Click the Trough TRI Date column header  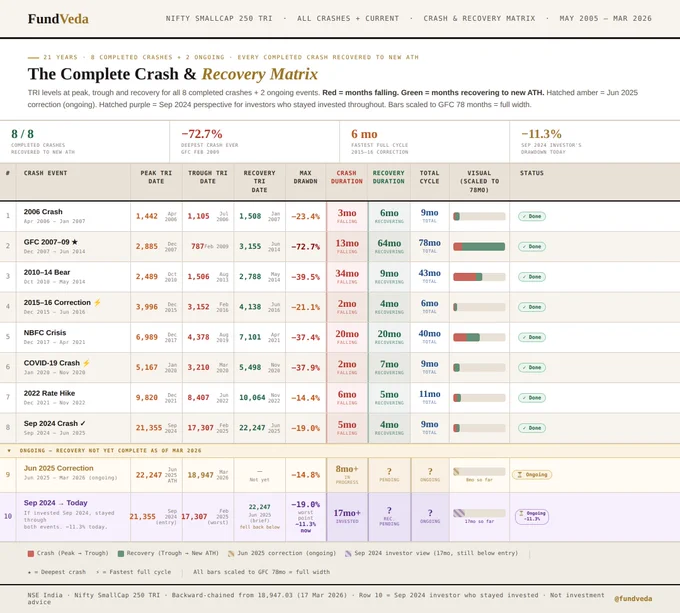click(208, 177)
